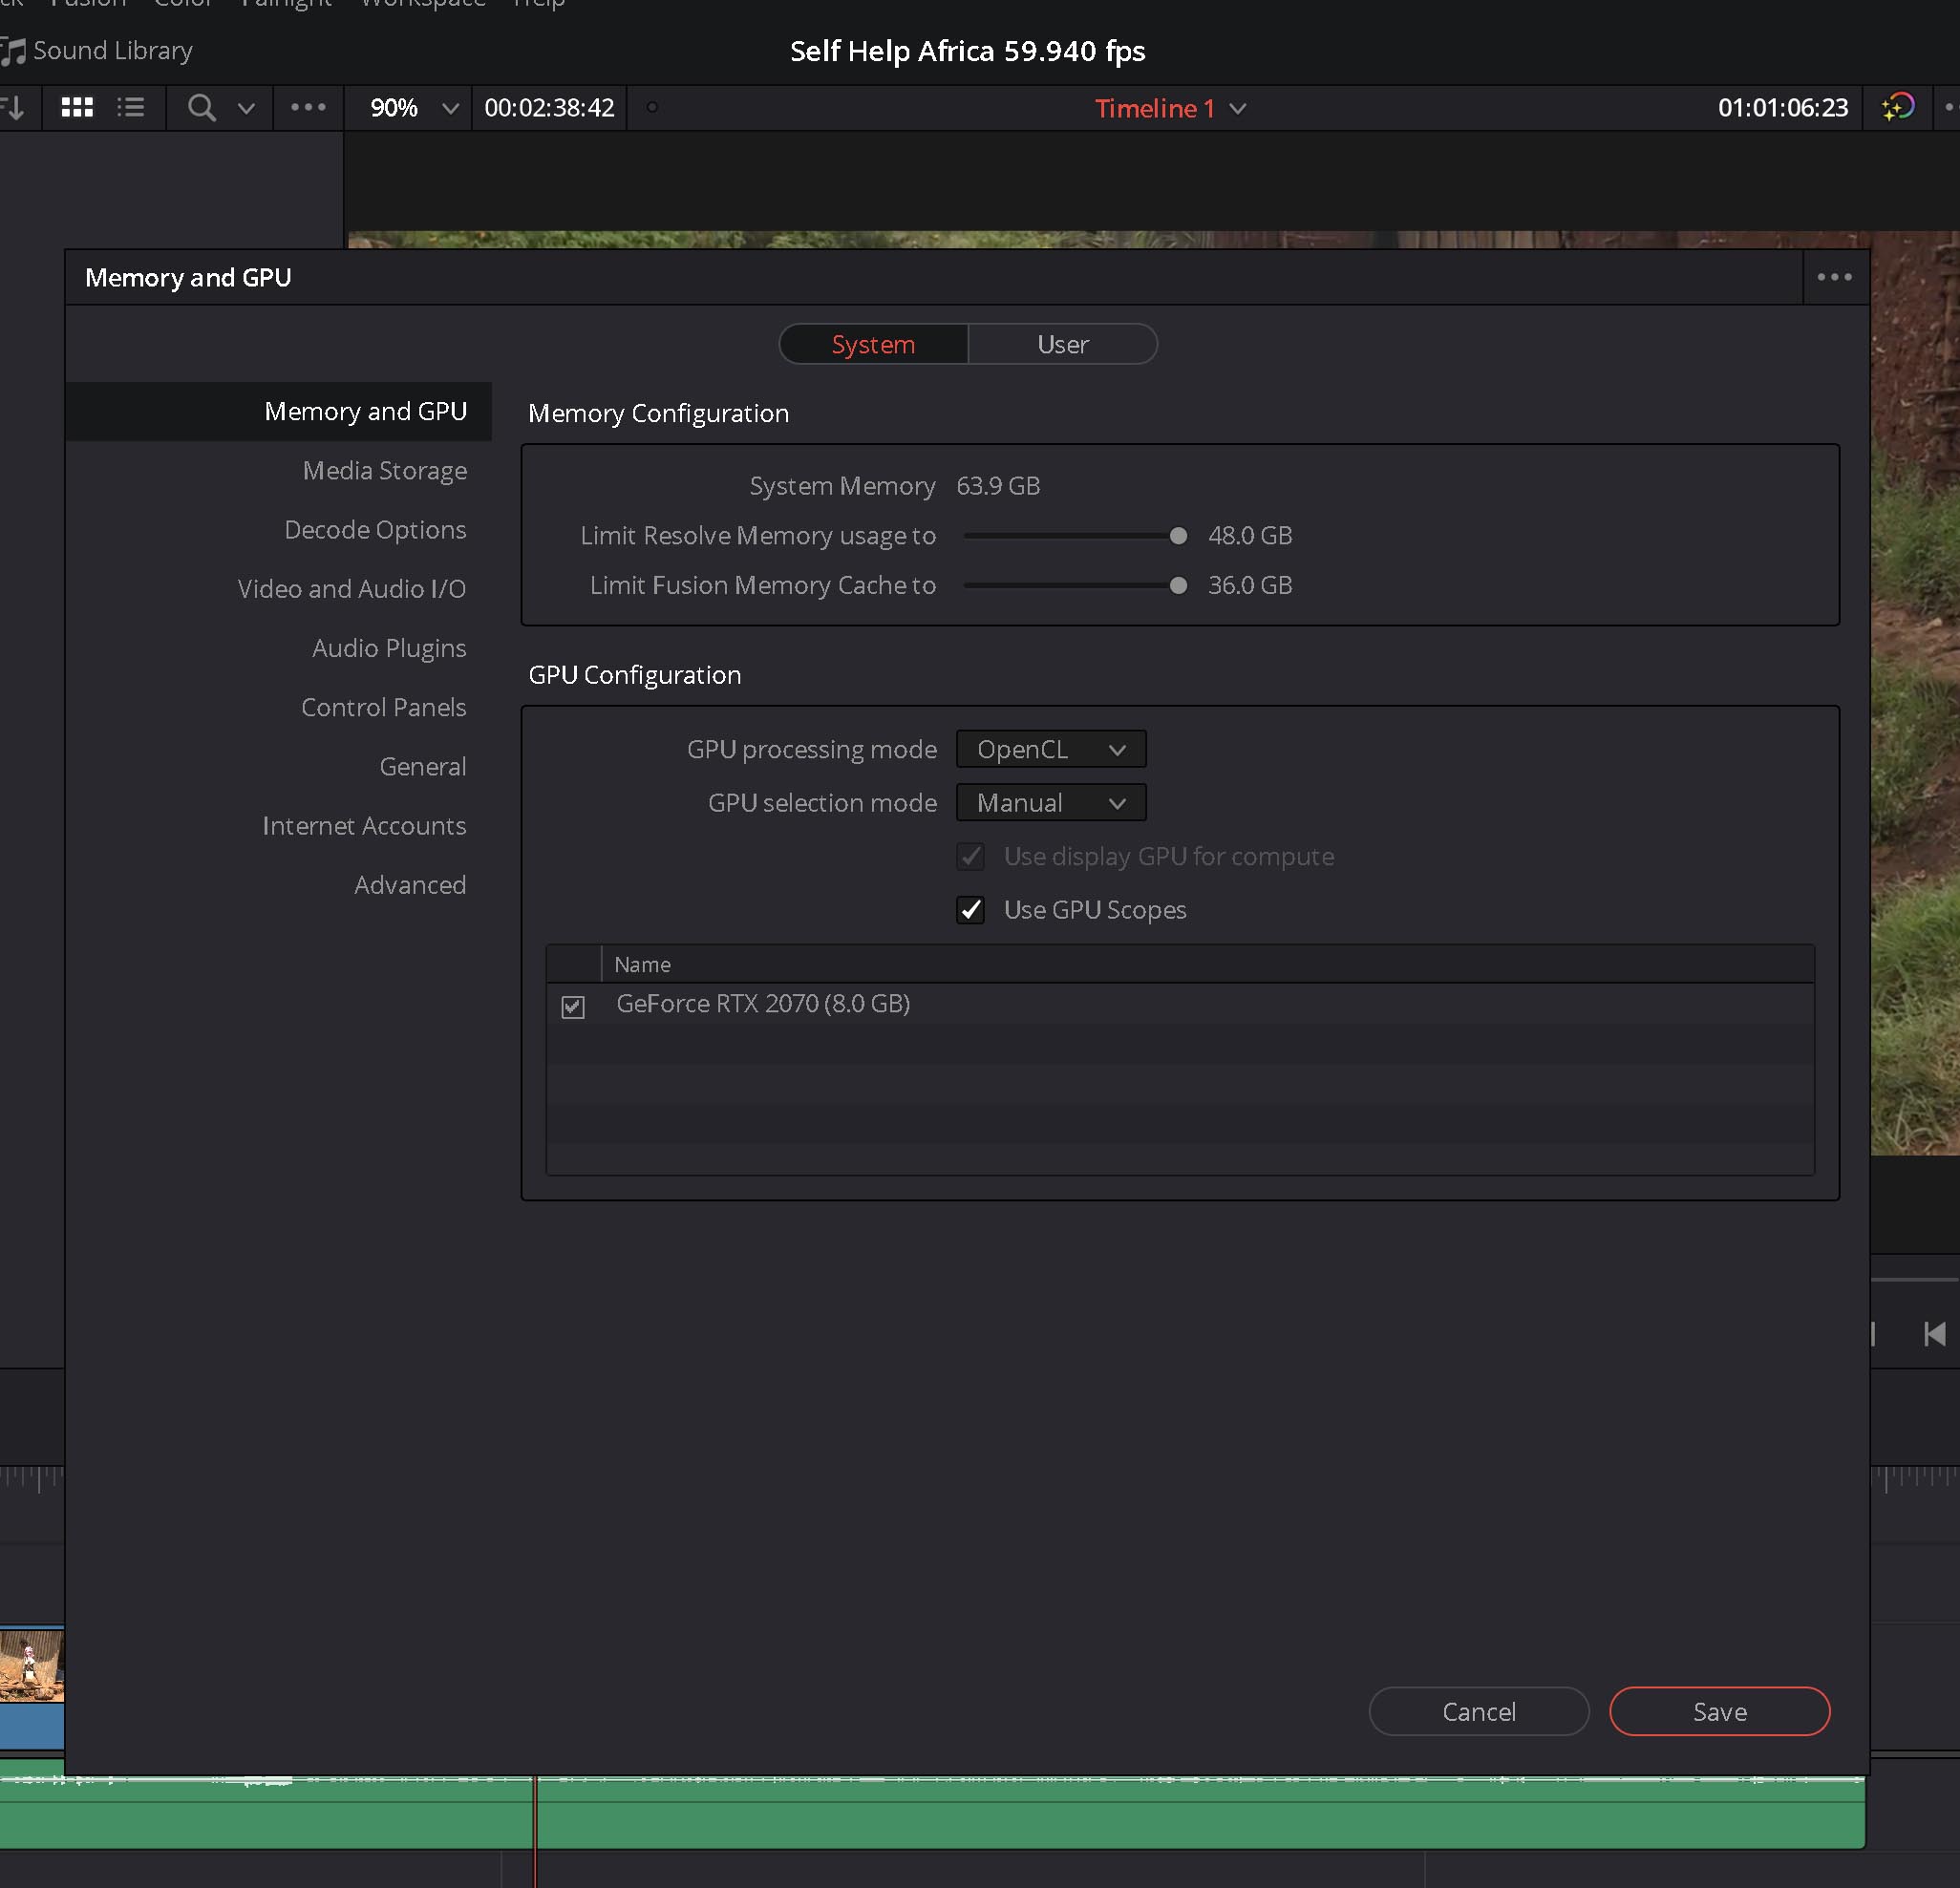The height and width of the screenshot is (1888, 1960).
Task: Open the Timeline 1 selector dropdown
Action: tap(1170, 108)
